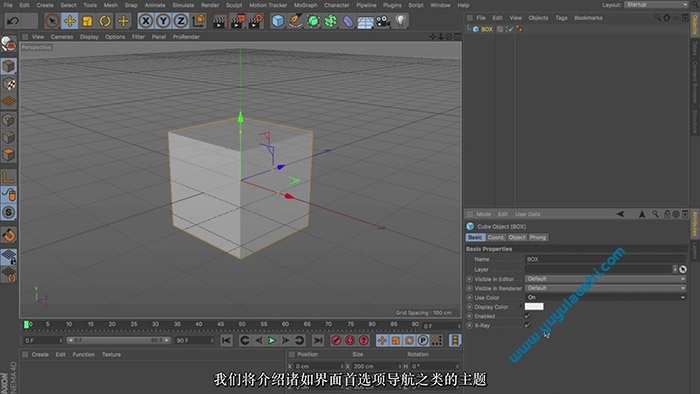Go back with Attributes left arrow
Screen dimensions: 700x394
coord(621,214)
